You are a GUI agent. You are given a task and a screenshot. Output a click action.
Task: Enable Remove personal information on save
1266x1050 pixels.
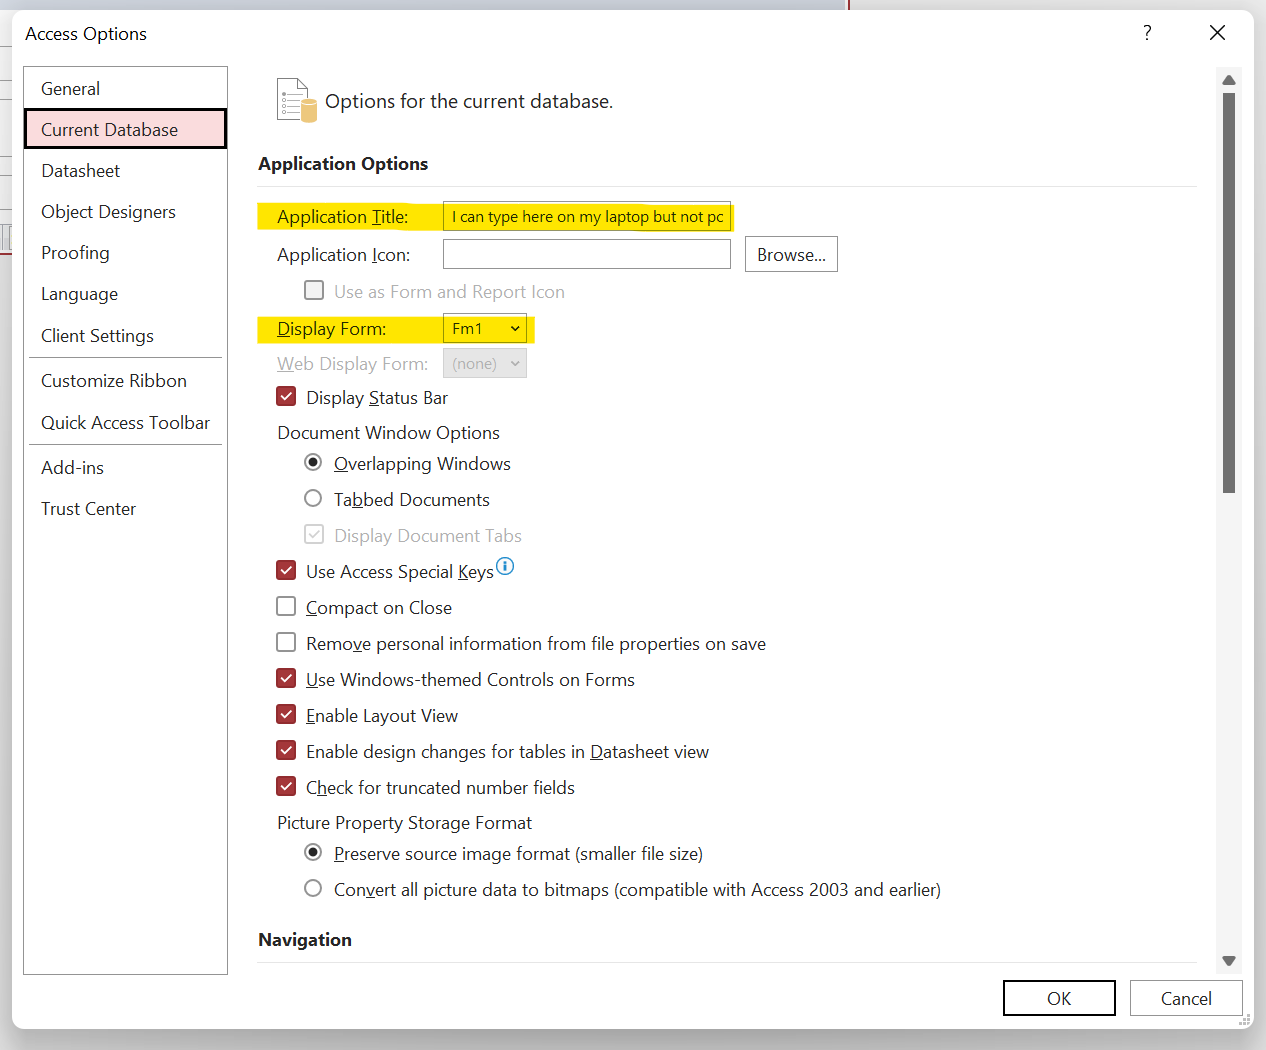286,642
